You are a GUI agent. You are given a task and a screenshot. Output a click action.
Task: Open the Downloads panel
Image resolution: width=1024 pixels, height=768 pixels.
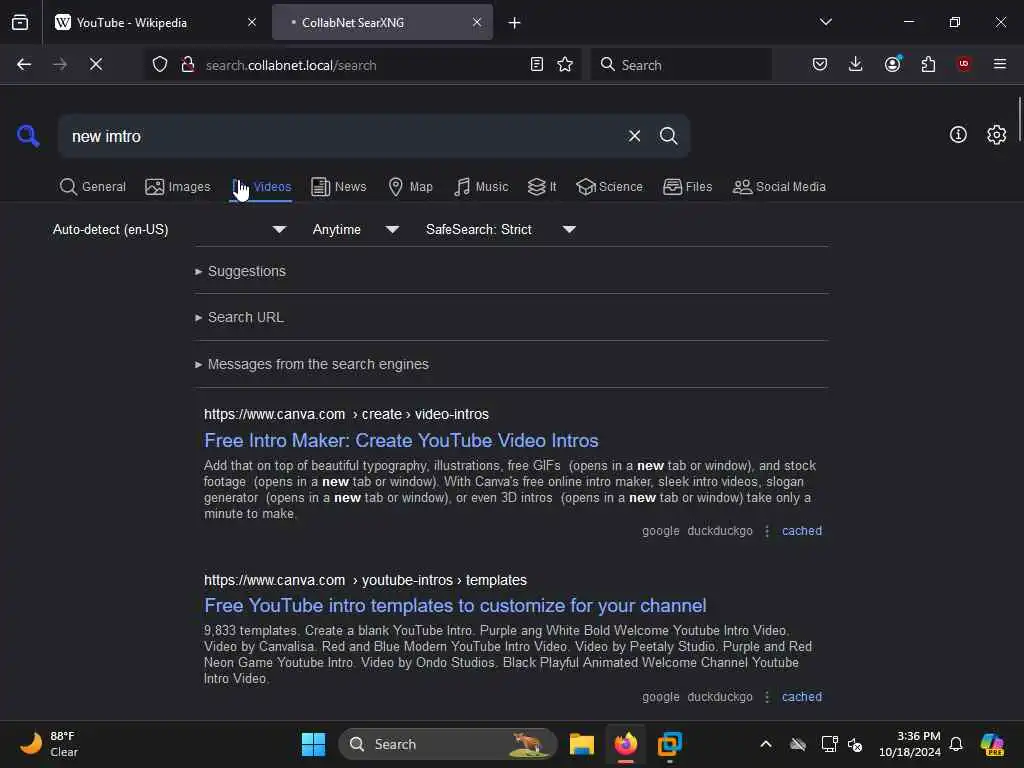tap(855, 64)
